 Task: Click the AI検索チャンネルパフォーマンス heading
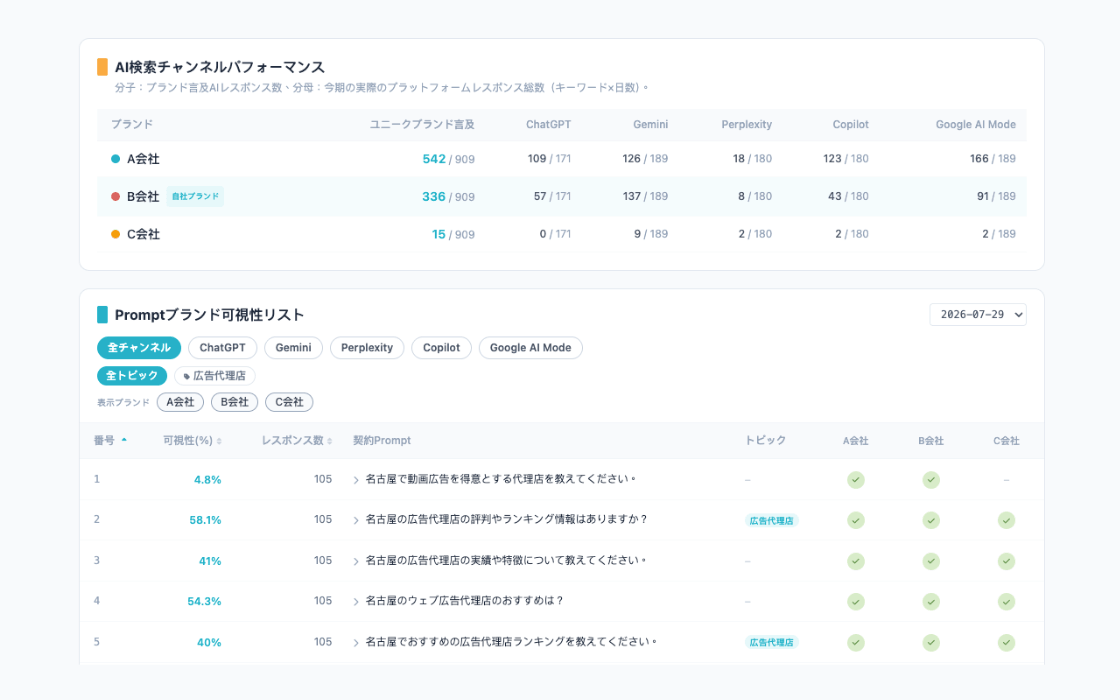(220, 67)
